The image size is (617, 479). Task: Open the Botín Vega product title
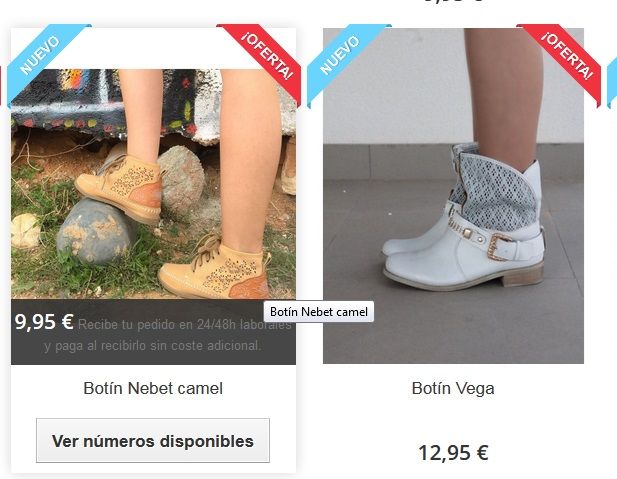pyautogui.click(x=453, y=388)
